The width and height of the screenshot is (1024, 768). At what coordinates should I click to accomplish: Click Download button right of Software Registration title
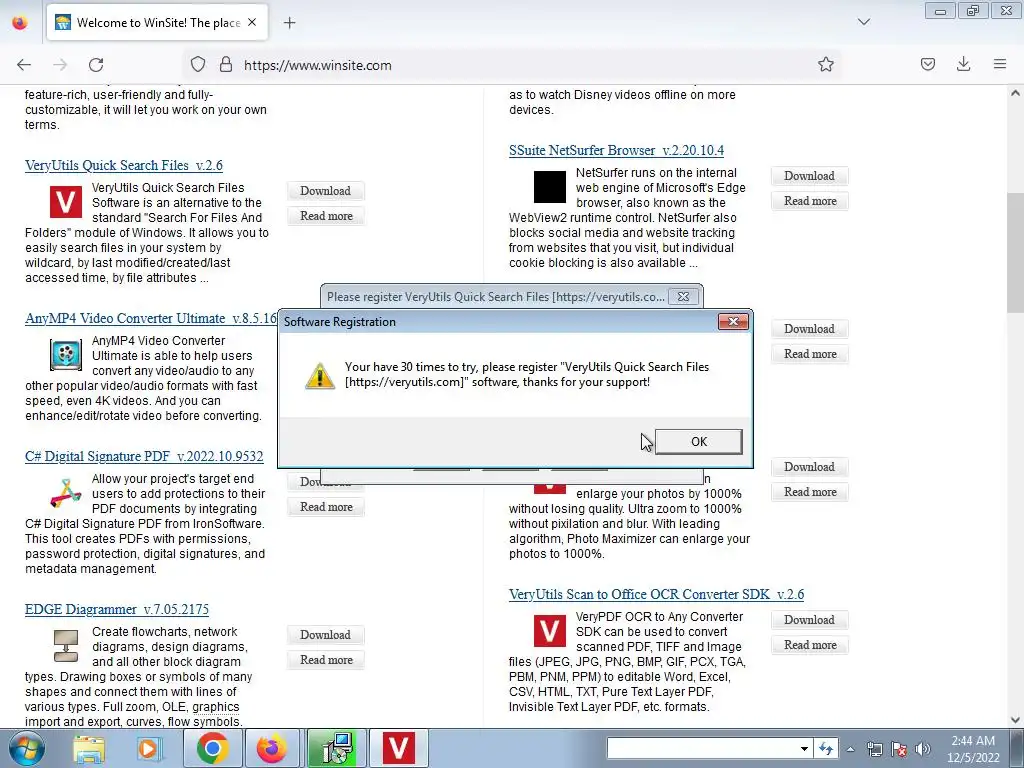(809, 328)
